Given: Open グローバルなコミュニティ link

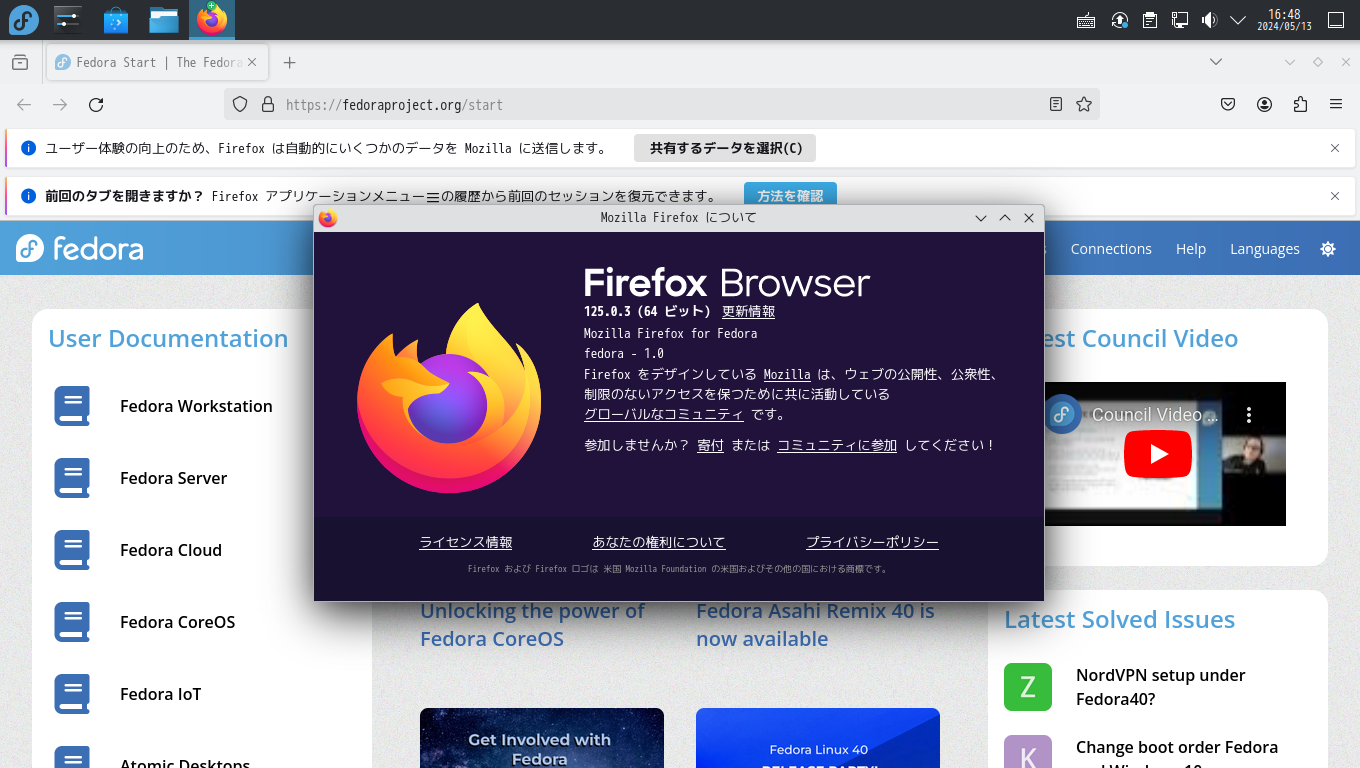Looking at the screenshot, I should (x=664, y=414).
